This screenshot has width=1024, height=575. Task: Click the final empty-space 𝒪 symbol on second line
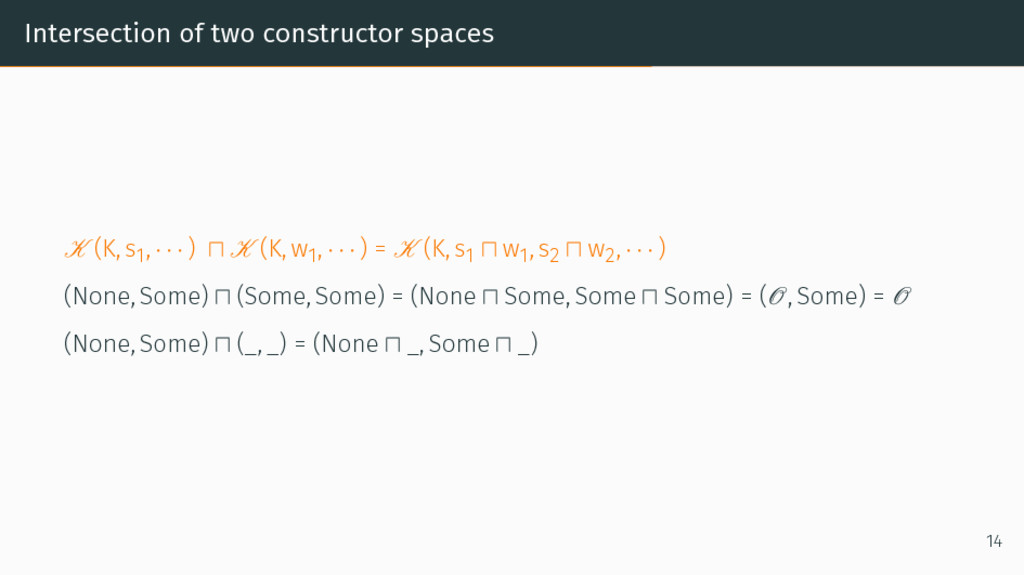(x=901, y=296)
